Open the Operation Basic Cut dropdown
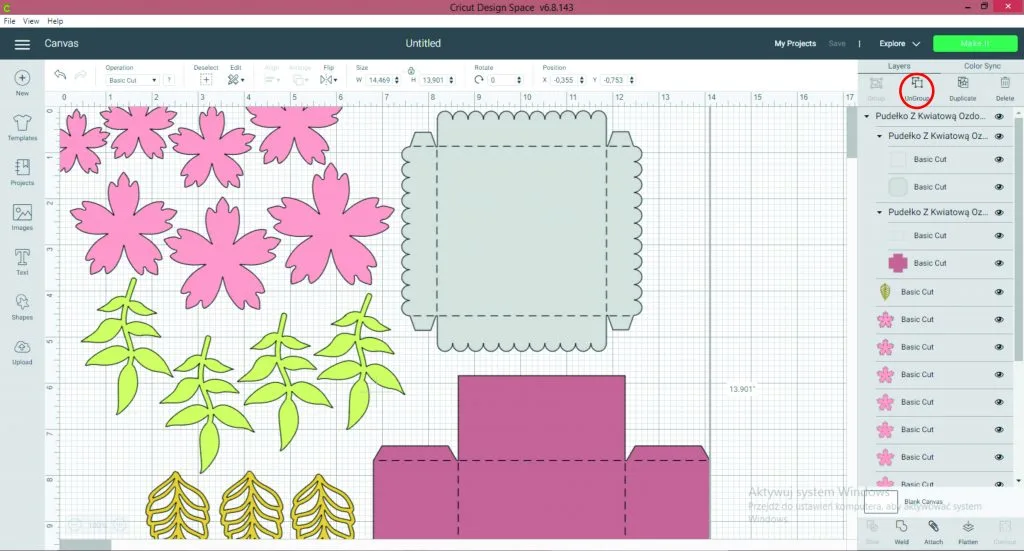The width and height of the screenshot is (1024, 551). (x=133, y=80)
